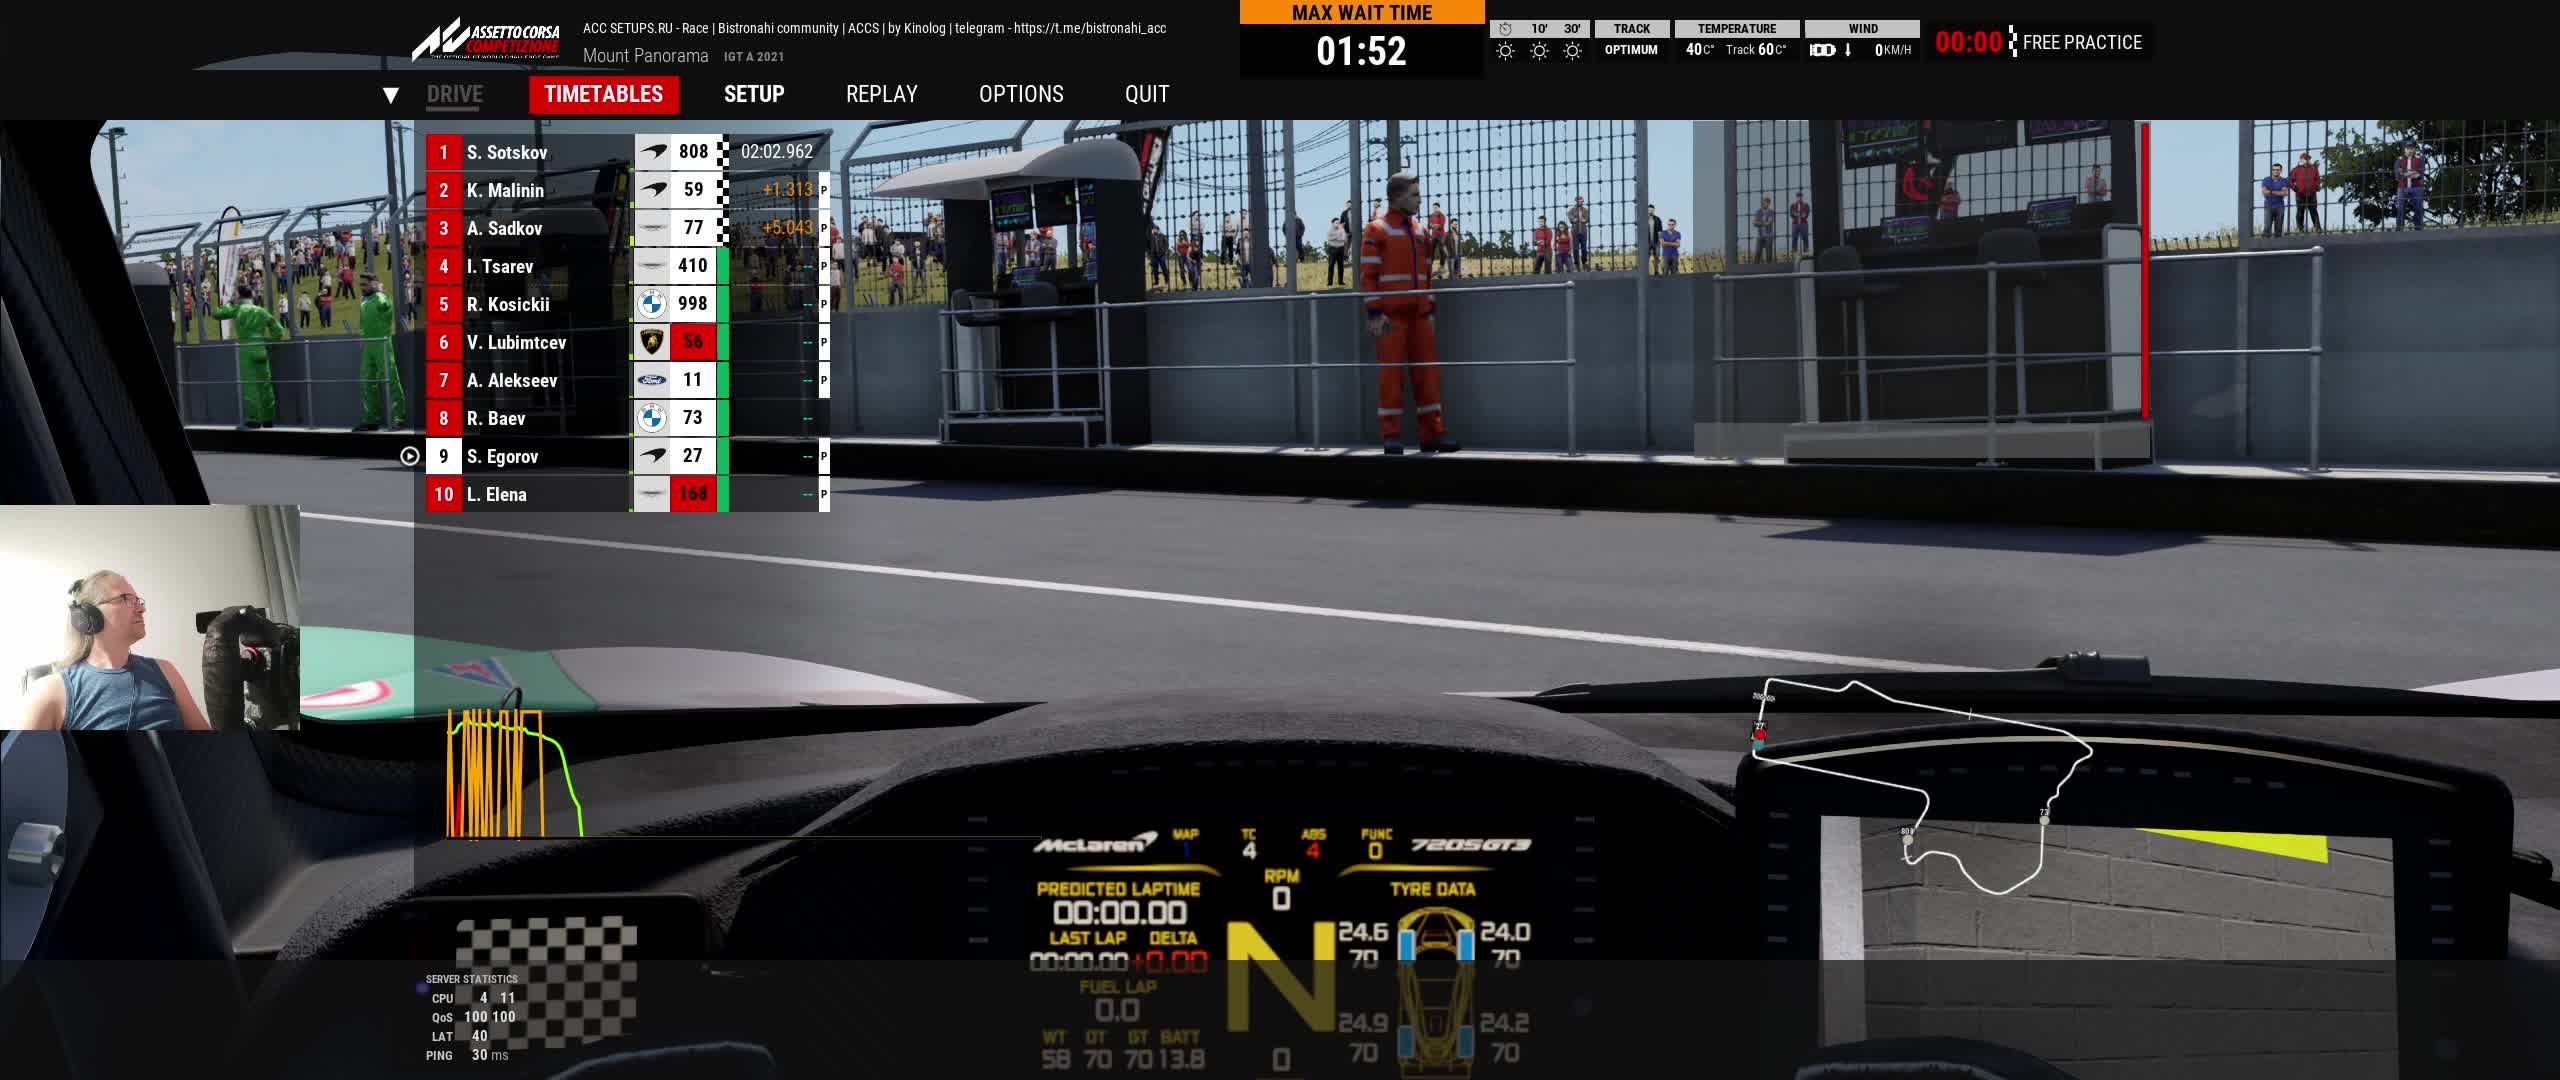Image resolution: width=2560 pixels, height=1080 pixels.
Task: Open the SETUP menu
Action: tap(754, 94)
